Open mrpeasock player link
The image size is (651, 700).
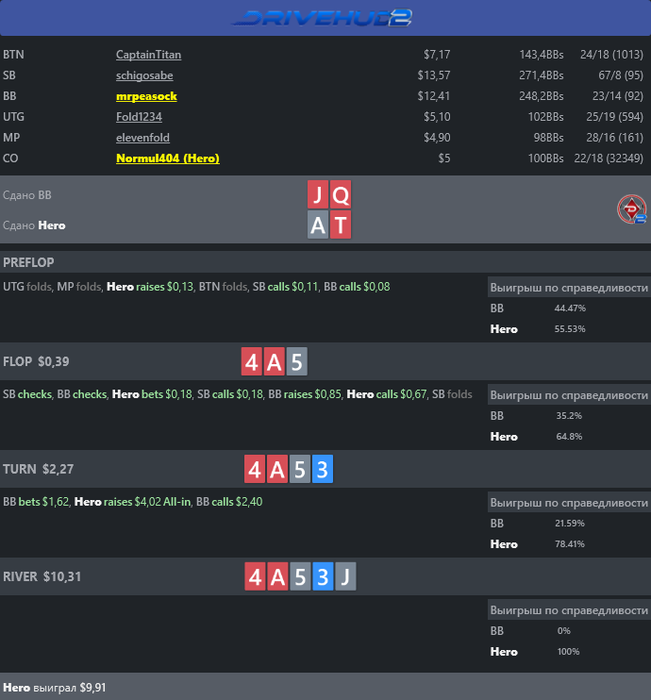coord(146,96)
